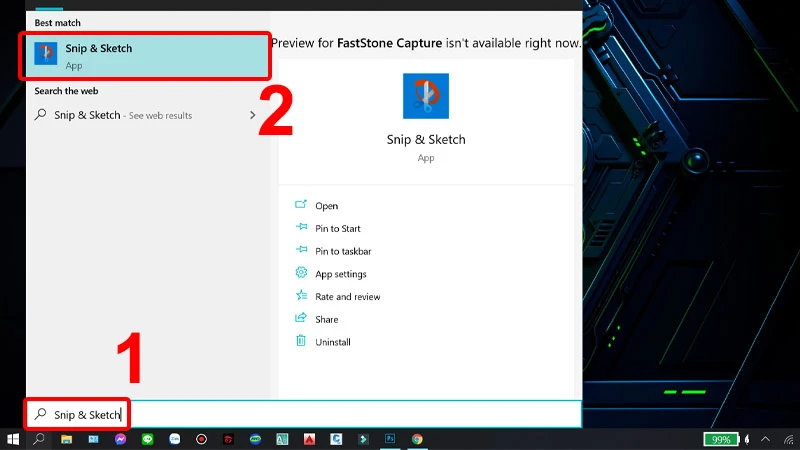
Task: Click the large Snip & Sketch preview icon
Action: (426, 96)
